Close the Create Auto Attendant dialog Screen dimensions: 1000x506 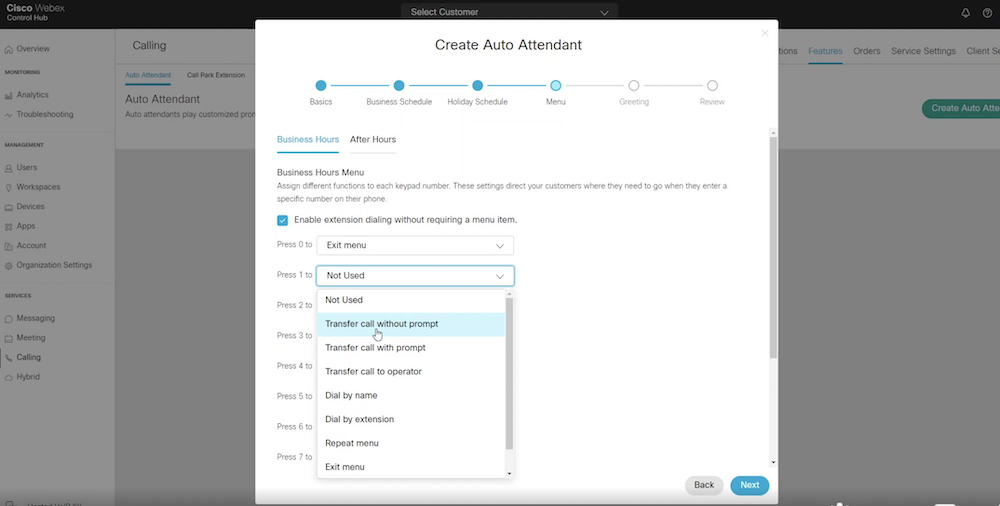(x=765, y=33)
